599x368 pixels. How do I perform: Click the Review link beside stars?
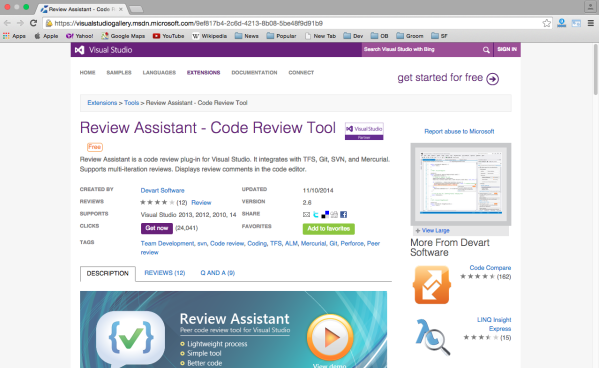click(x=201, y=203)
